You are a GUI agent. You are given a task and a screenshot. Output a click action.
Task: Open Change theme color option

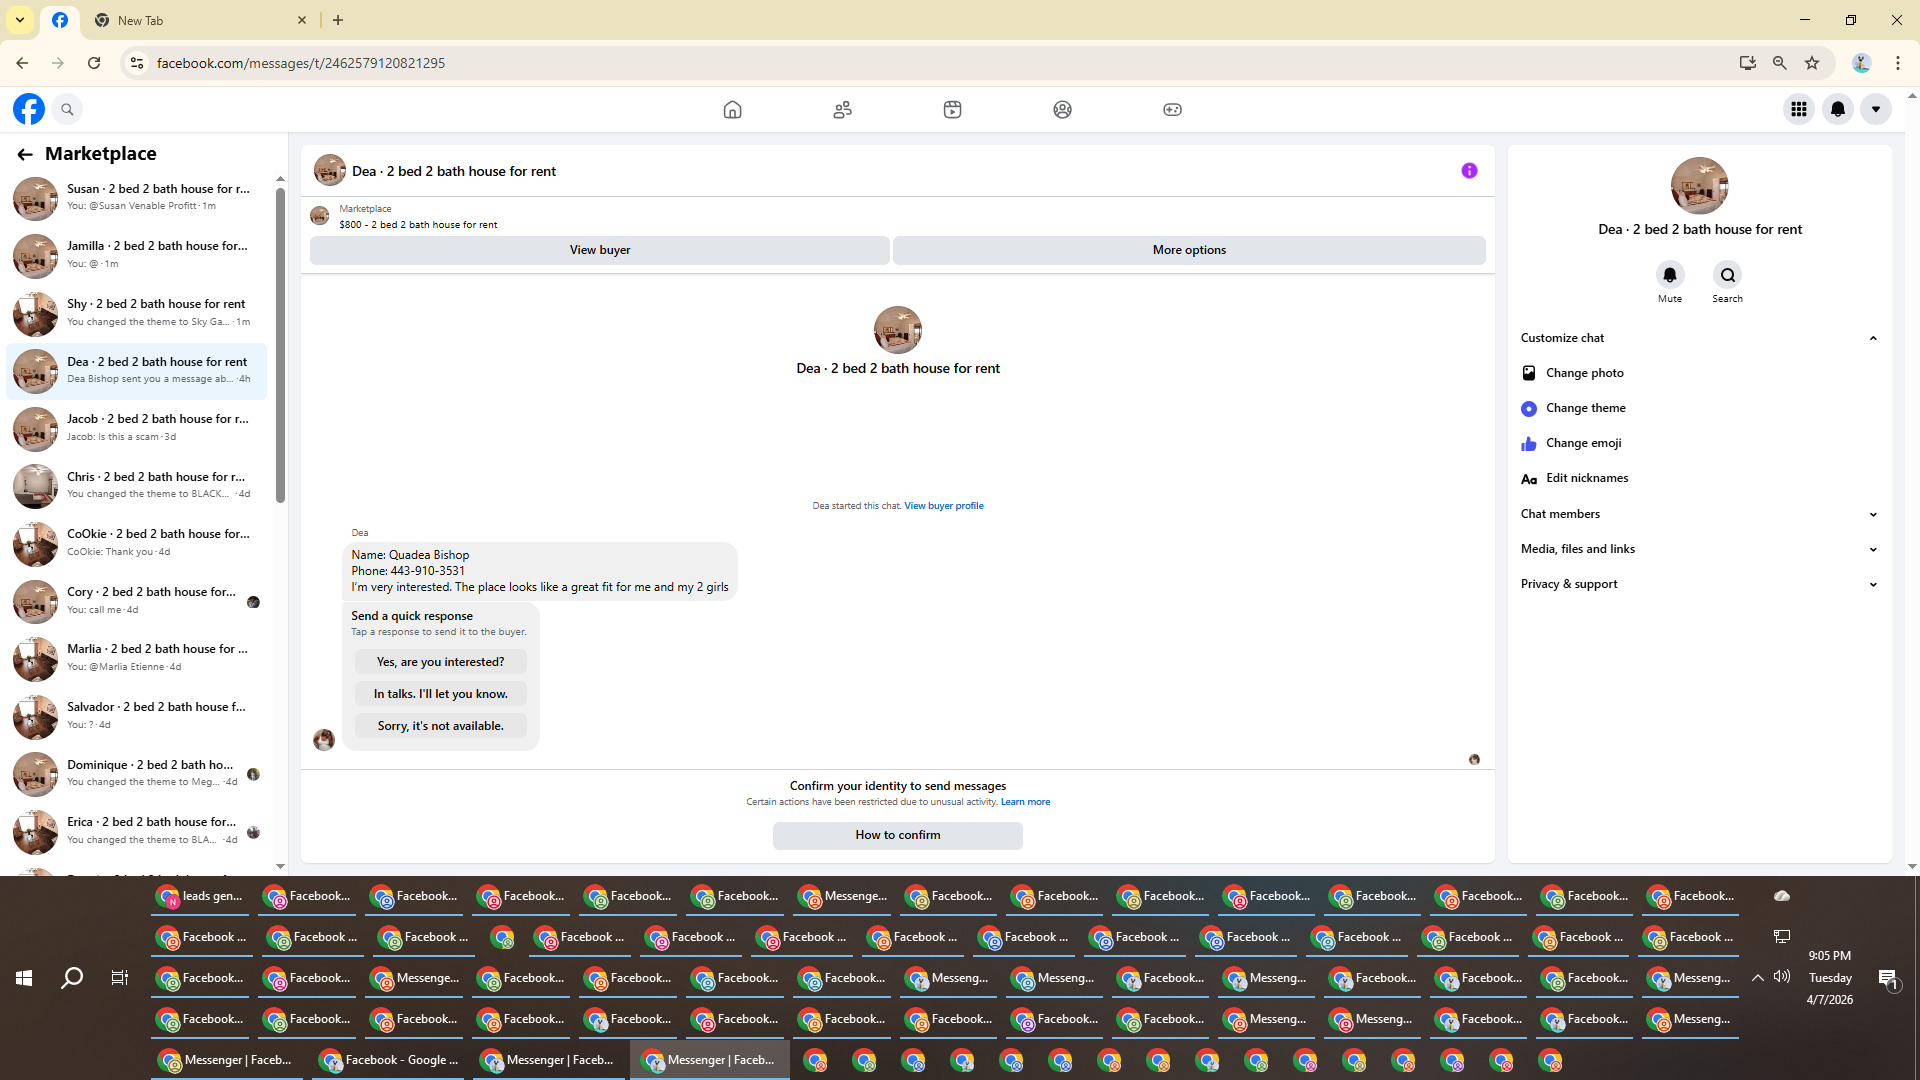click(1585, 408)
